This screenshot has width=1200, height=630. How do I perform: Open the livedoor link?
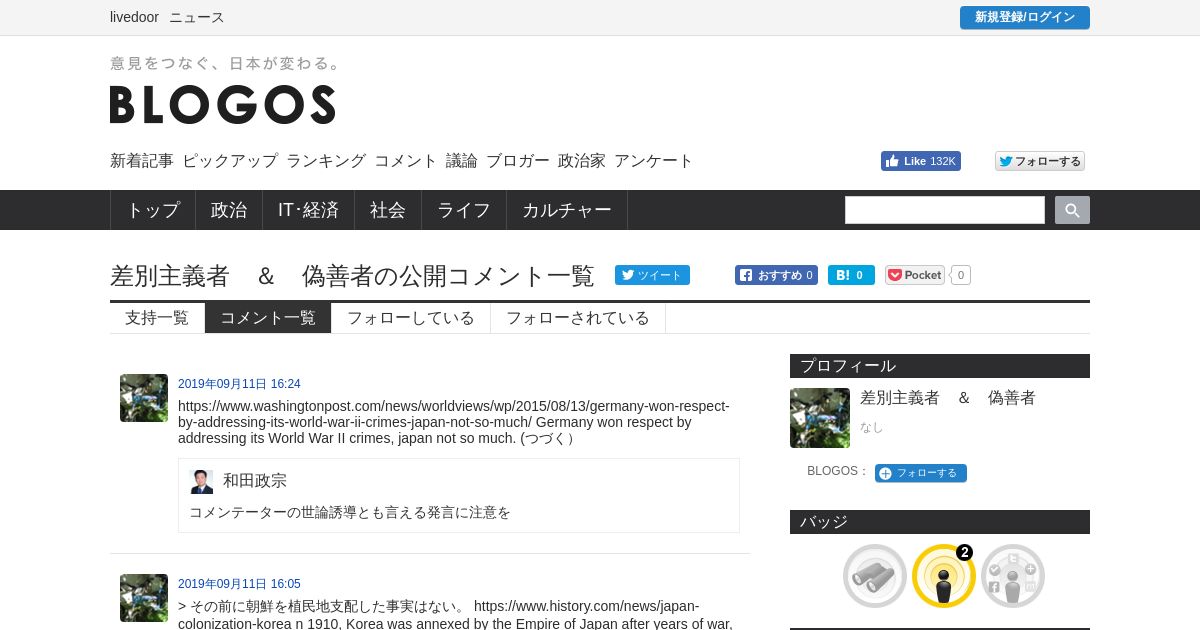point(134,17)
